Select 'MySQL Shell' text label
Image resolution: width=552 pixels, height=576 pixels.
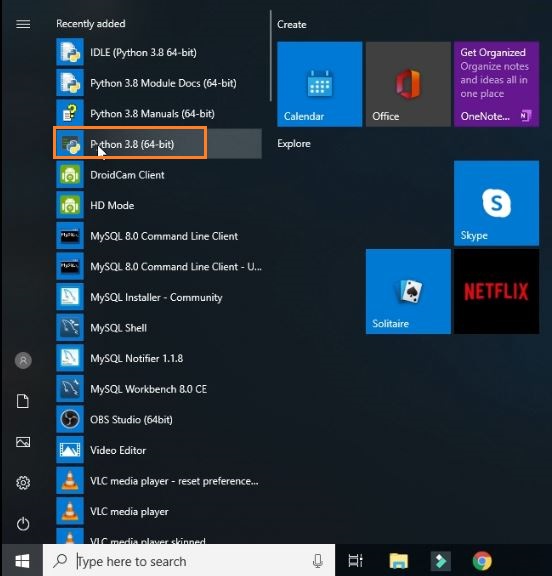(x=118, y=328)
